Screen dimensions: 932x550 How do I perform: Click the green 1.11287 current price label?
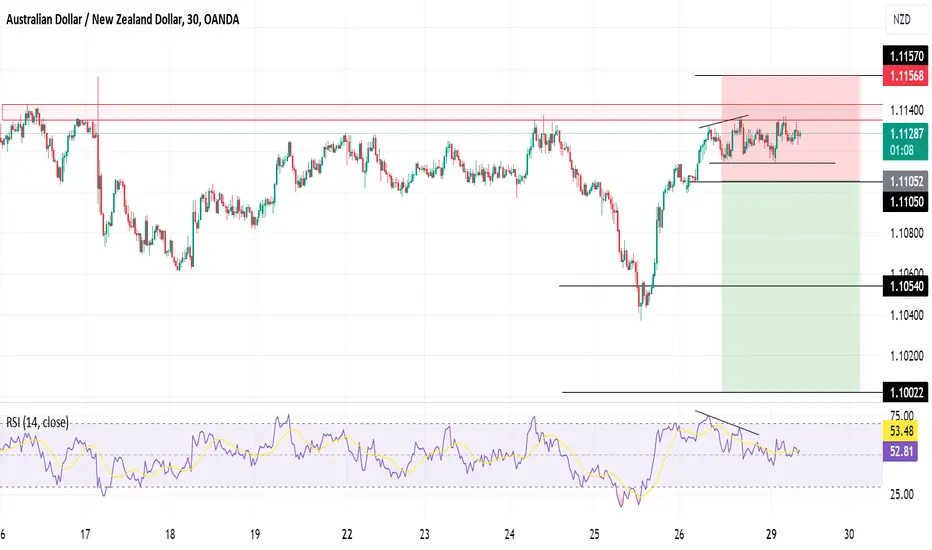pyautogui.click(x=906, y=134)
